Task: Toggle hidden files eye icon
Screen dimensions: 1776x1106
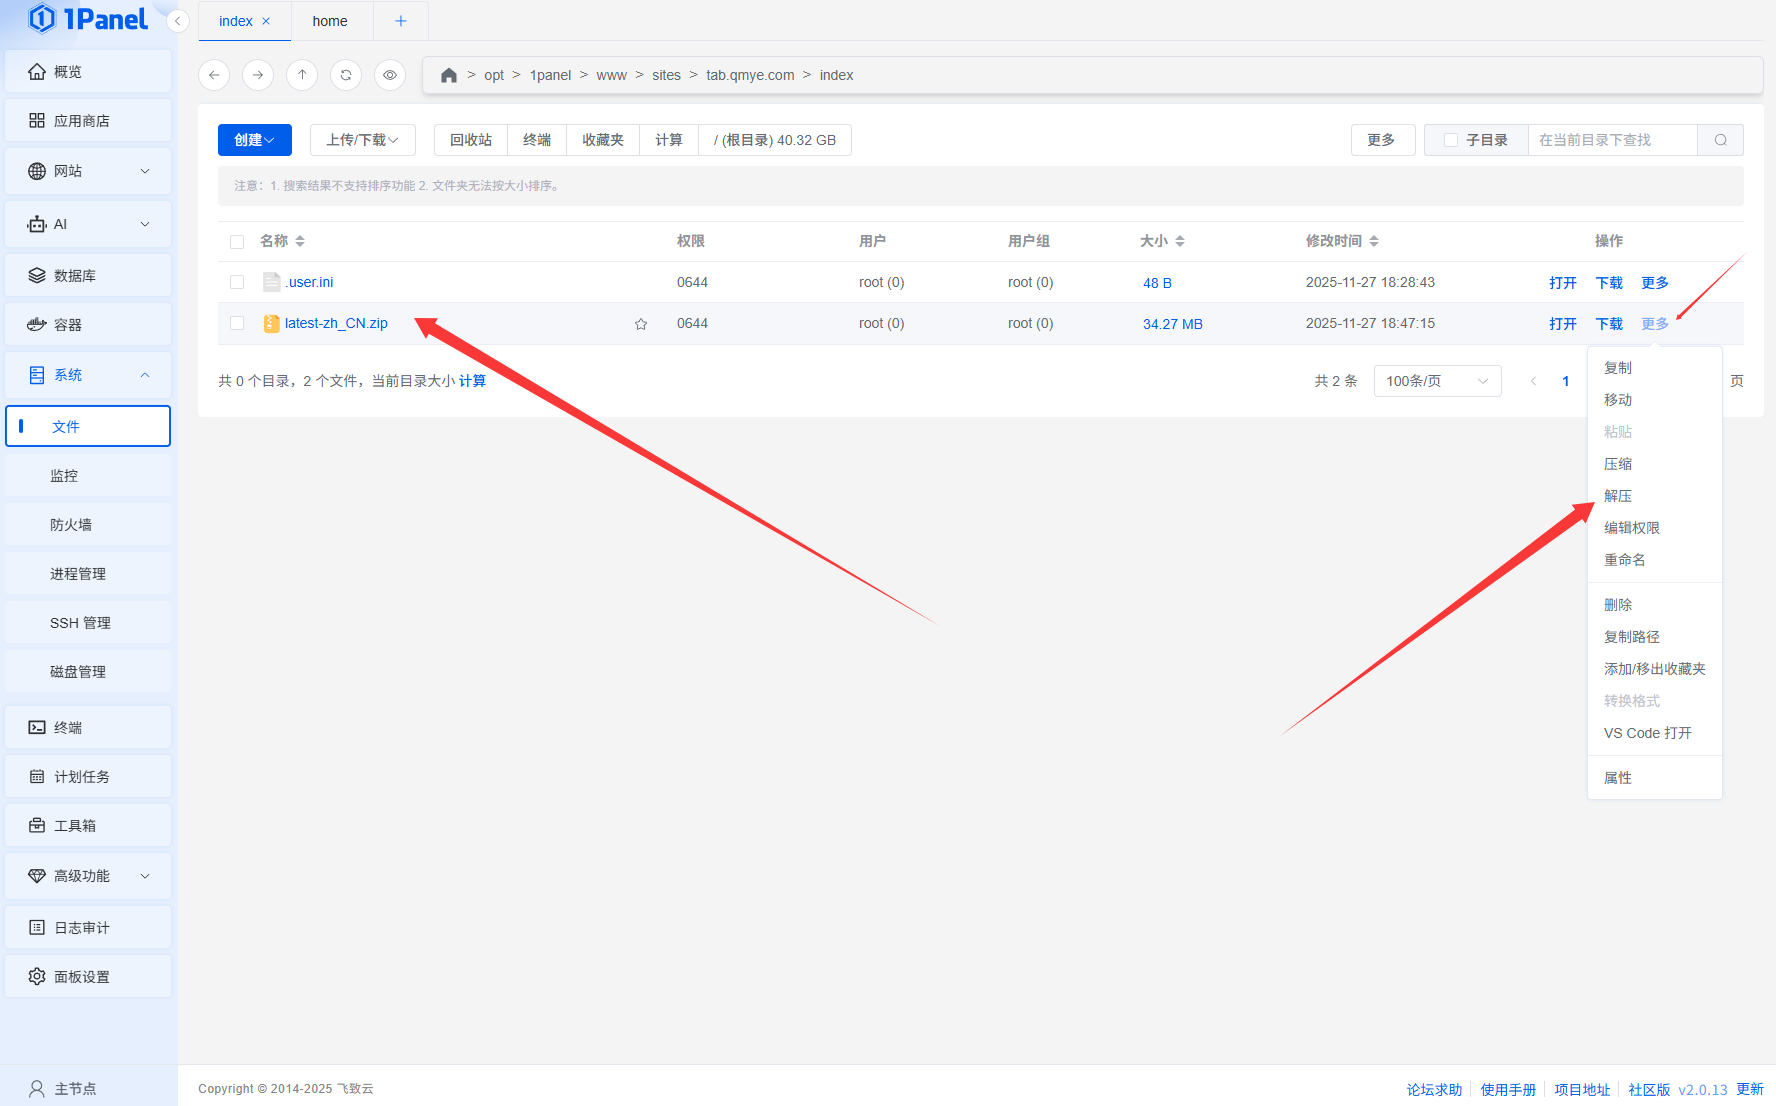Action: (x=390, y=75)
